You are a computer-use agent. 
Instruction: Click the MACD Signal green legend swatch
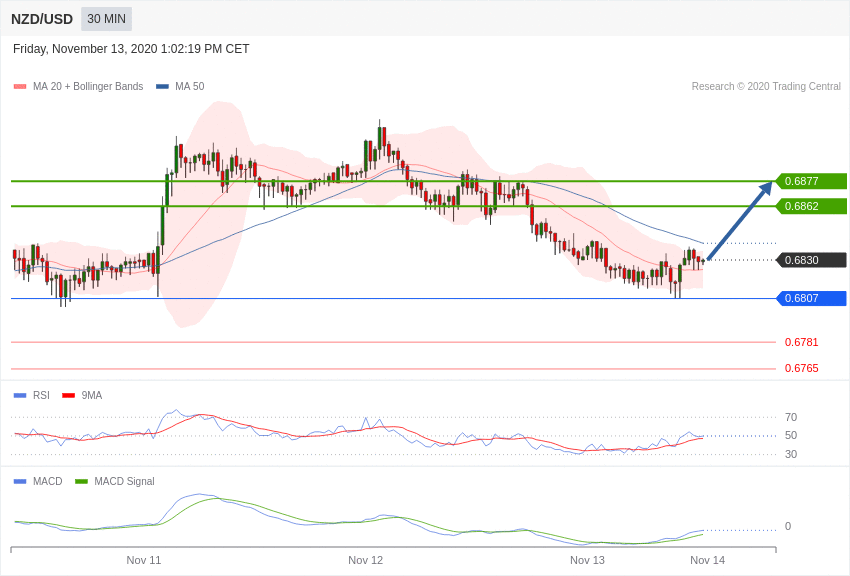point(81,481)
